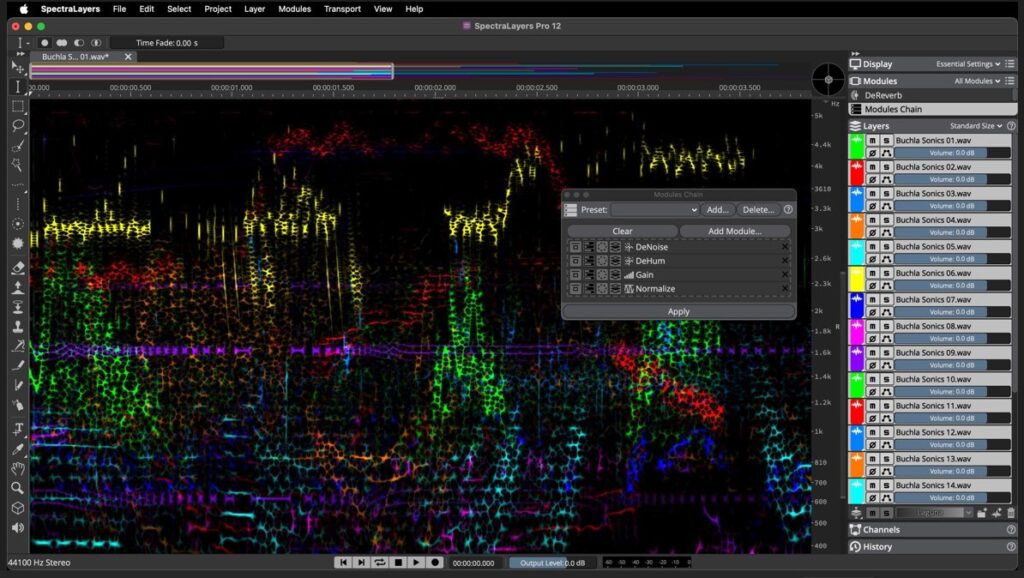
Task: Click the Add... preset button
Action: coord(717,210)
